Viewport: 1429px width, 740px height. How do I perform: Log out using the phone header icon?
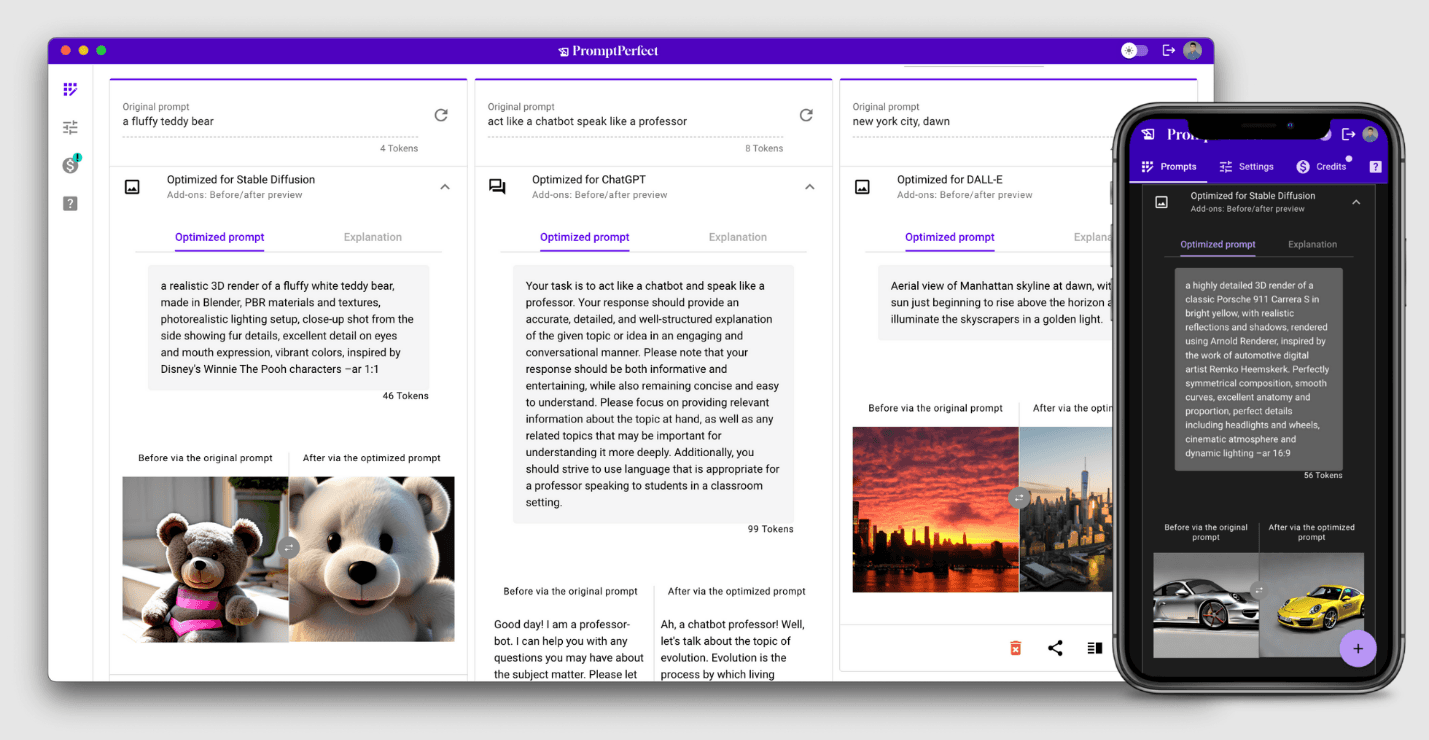pos(1348,134)
